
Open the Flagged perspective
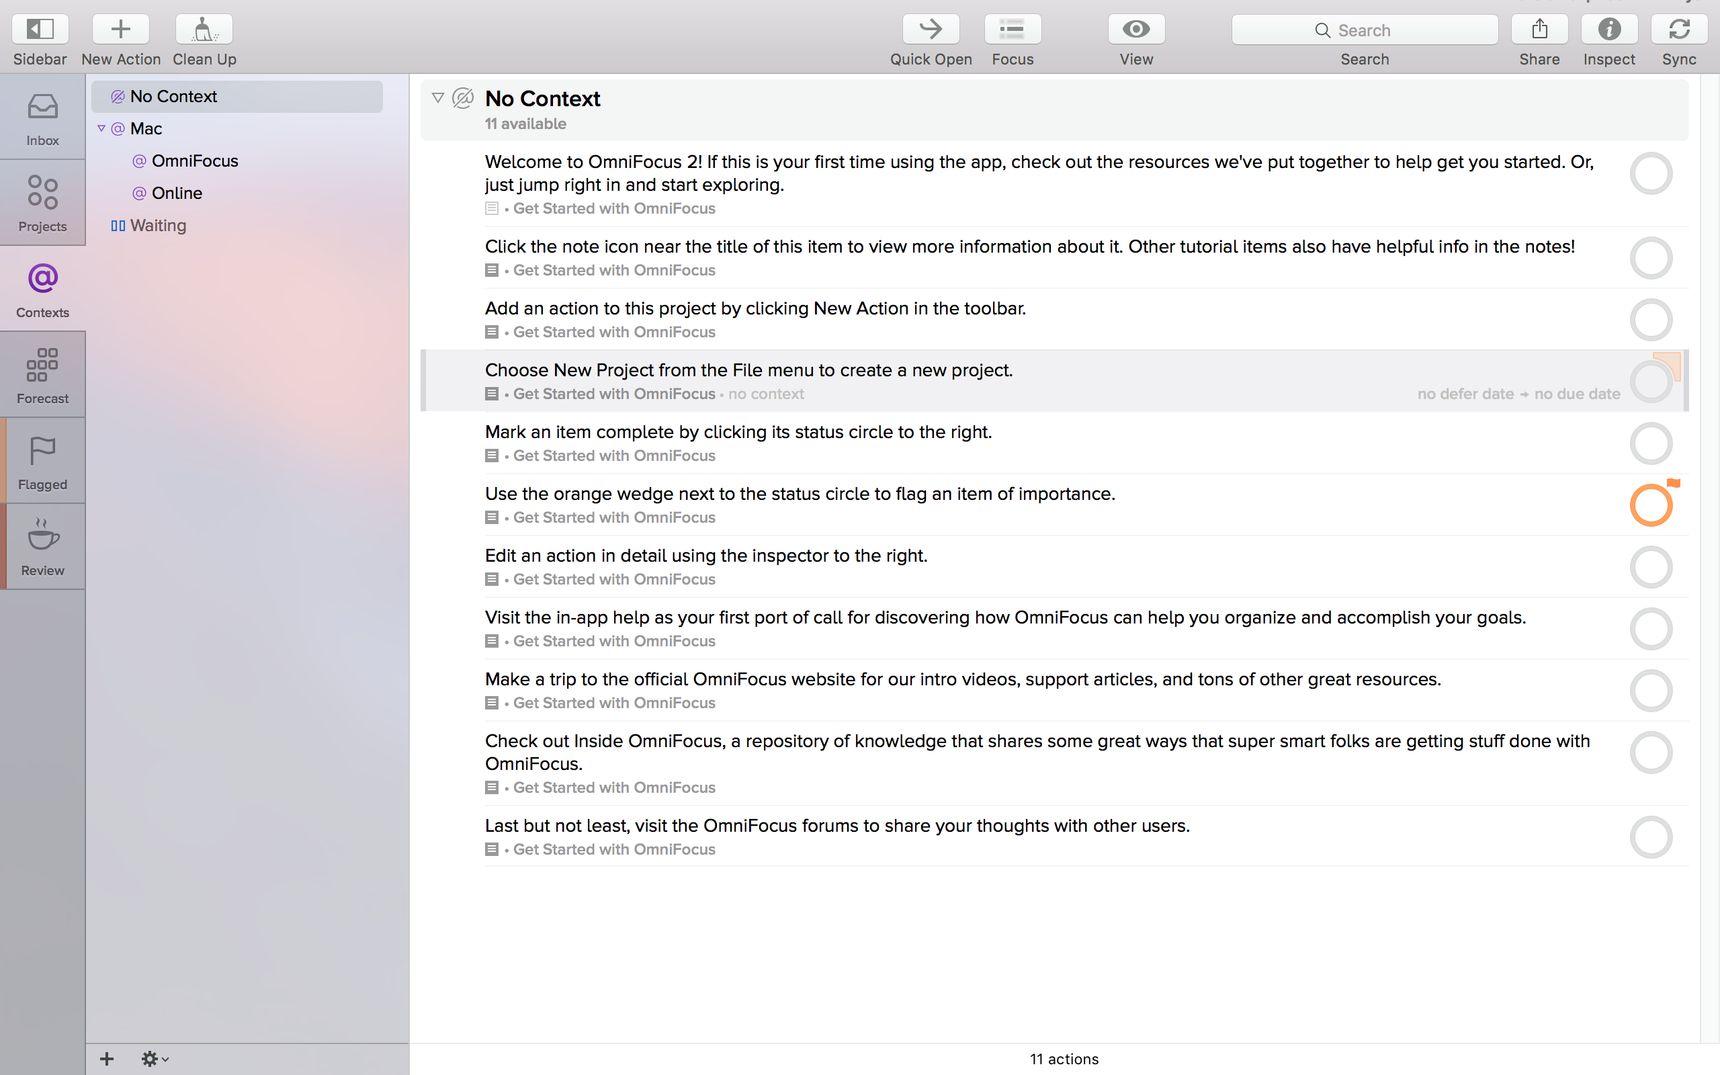tap(42, 461)
